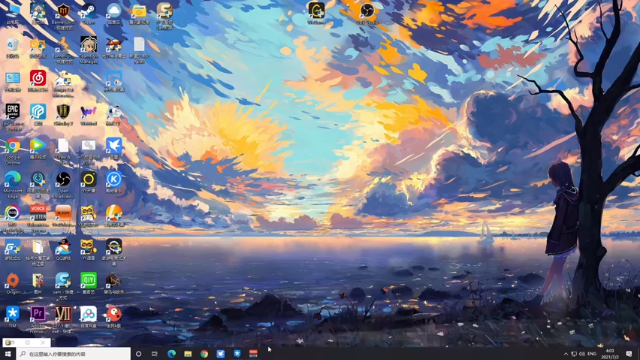Open the gold shield game shortcut
640x360 pixels.
click(x=63, y=114)
